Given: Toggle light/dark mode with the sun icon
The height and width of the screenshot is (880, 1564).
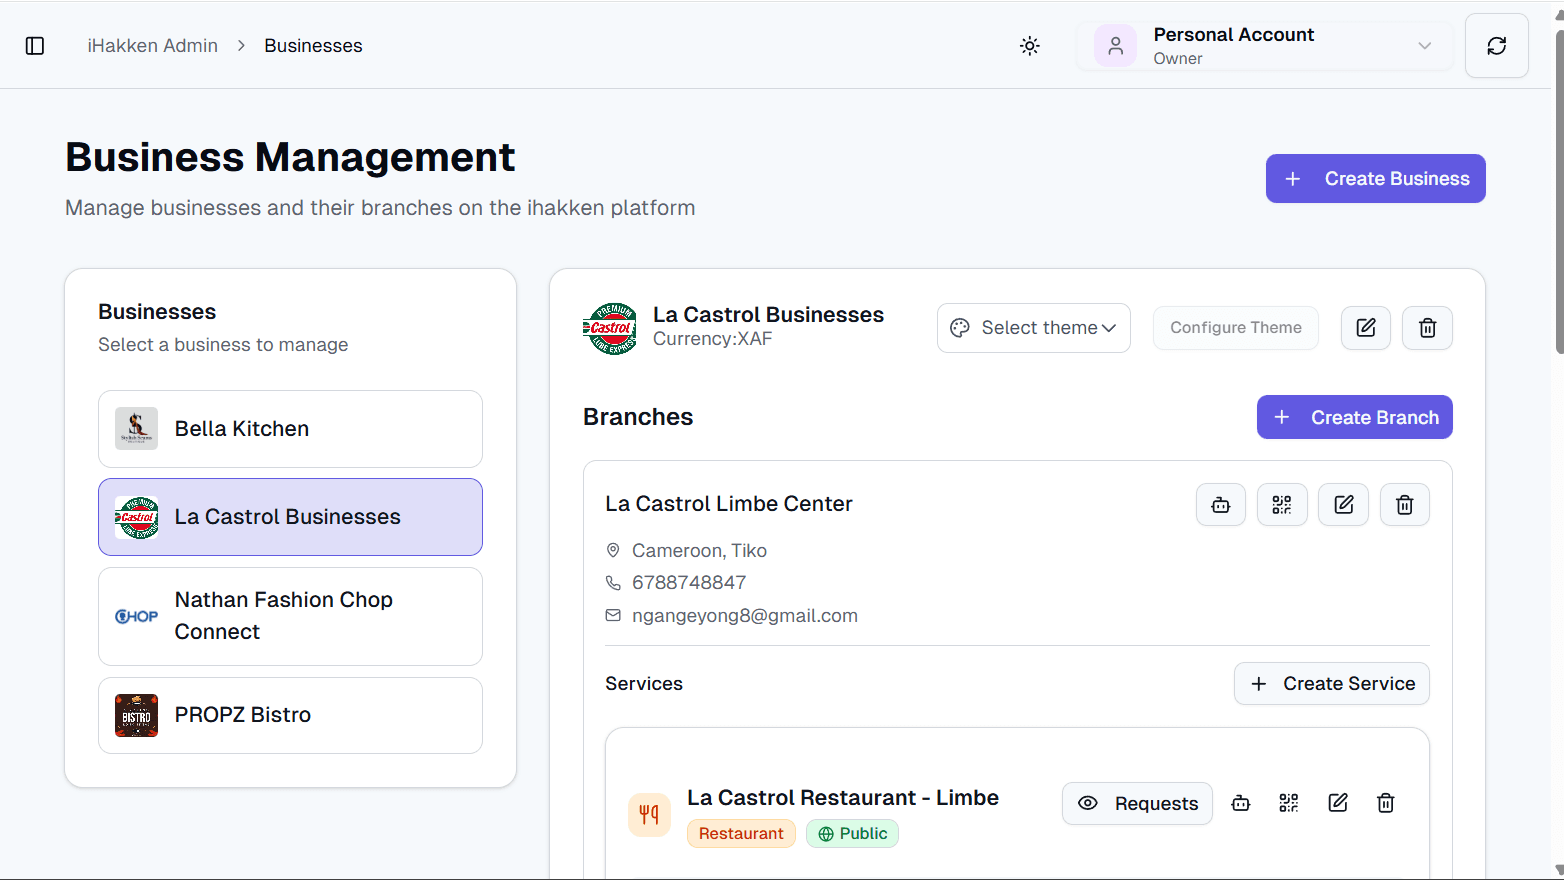Looking at the screenshot, I should (1029, 45).
